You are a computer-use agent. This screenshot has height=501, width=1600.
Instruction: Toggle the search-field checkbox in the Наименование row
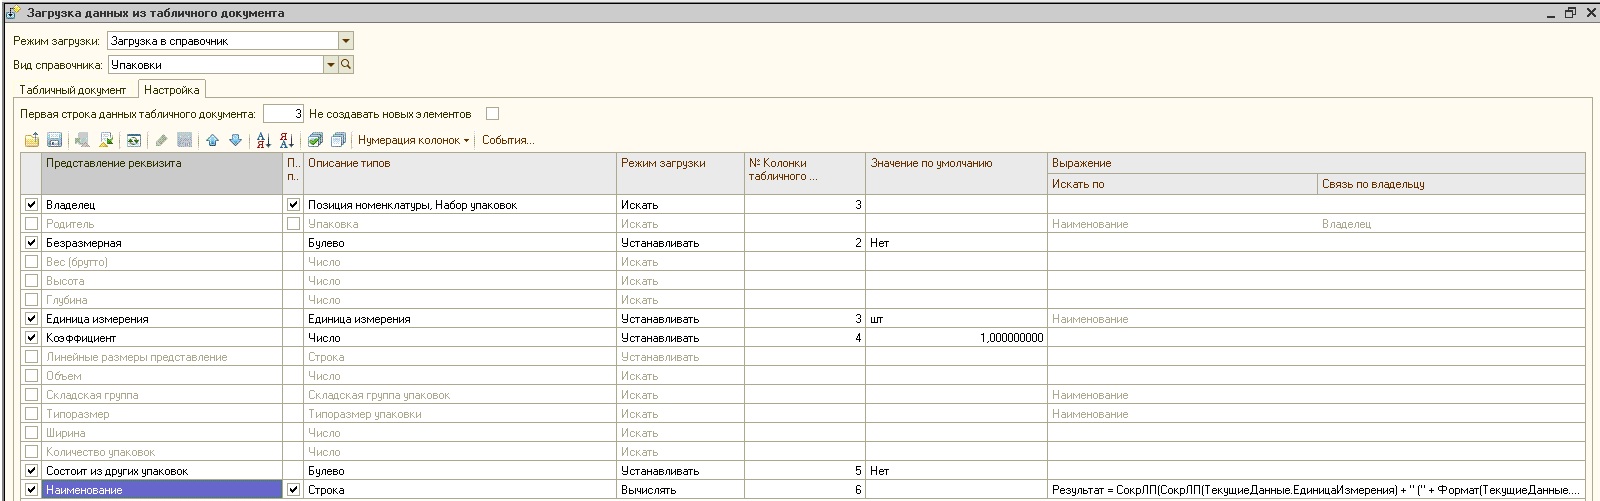[293, 489]
